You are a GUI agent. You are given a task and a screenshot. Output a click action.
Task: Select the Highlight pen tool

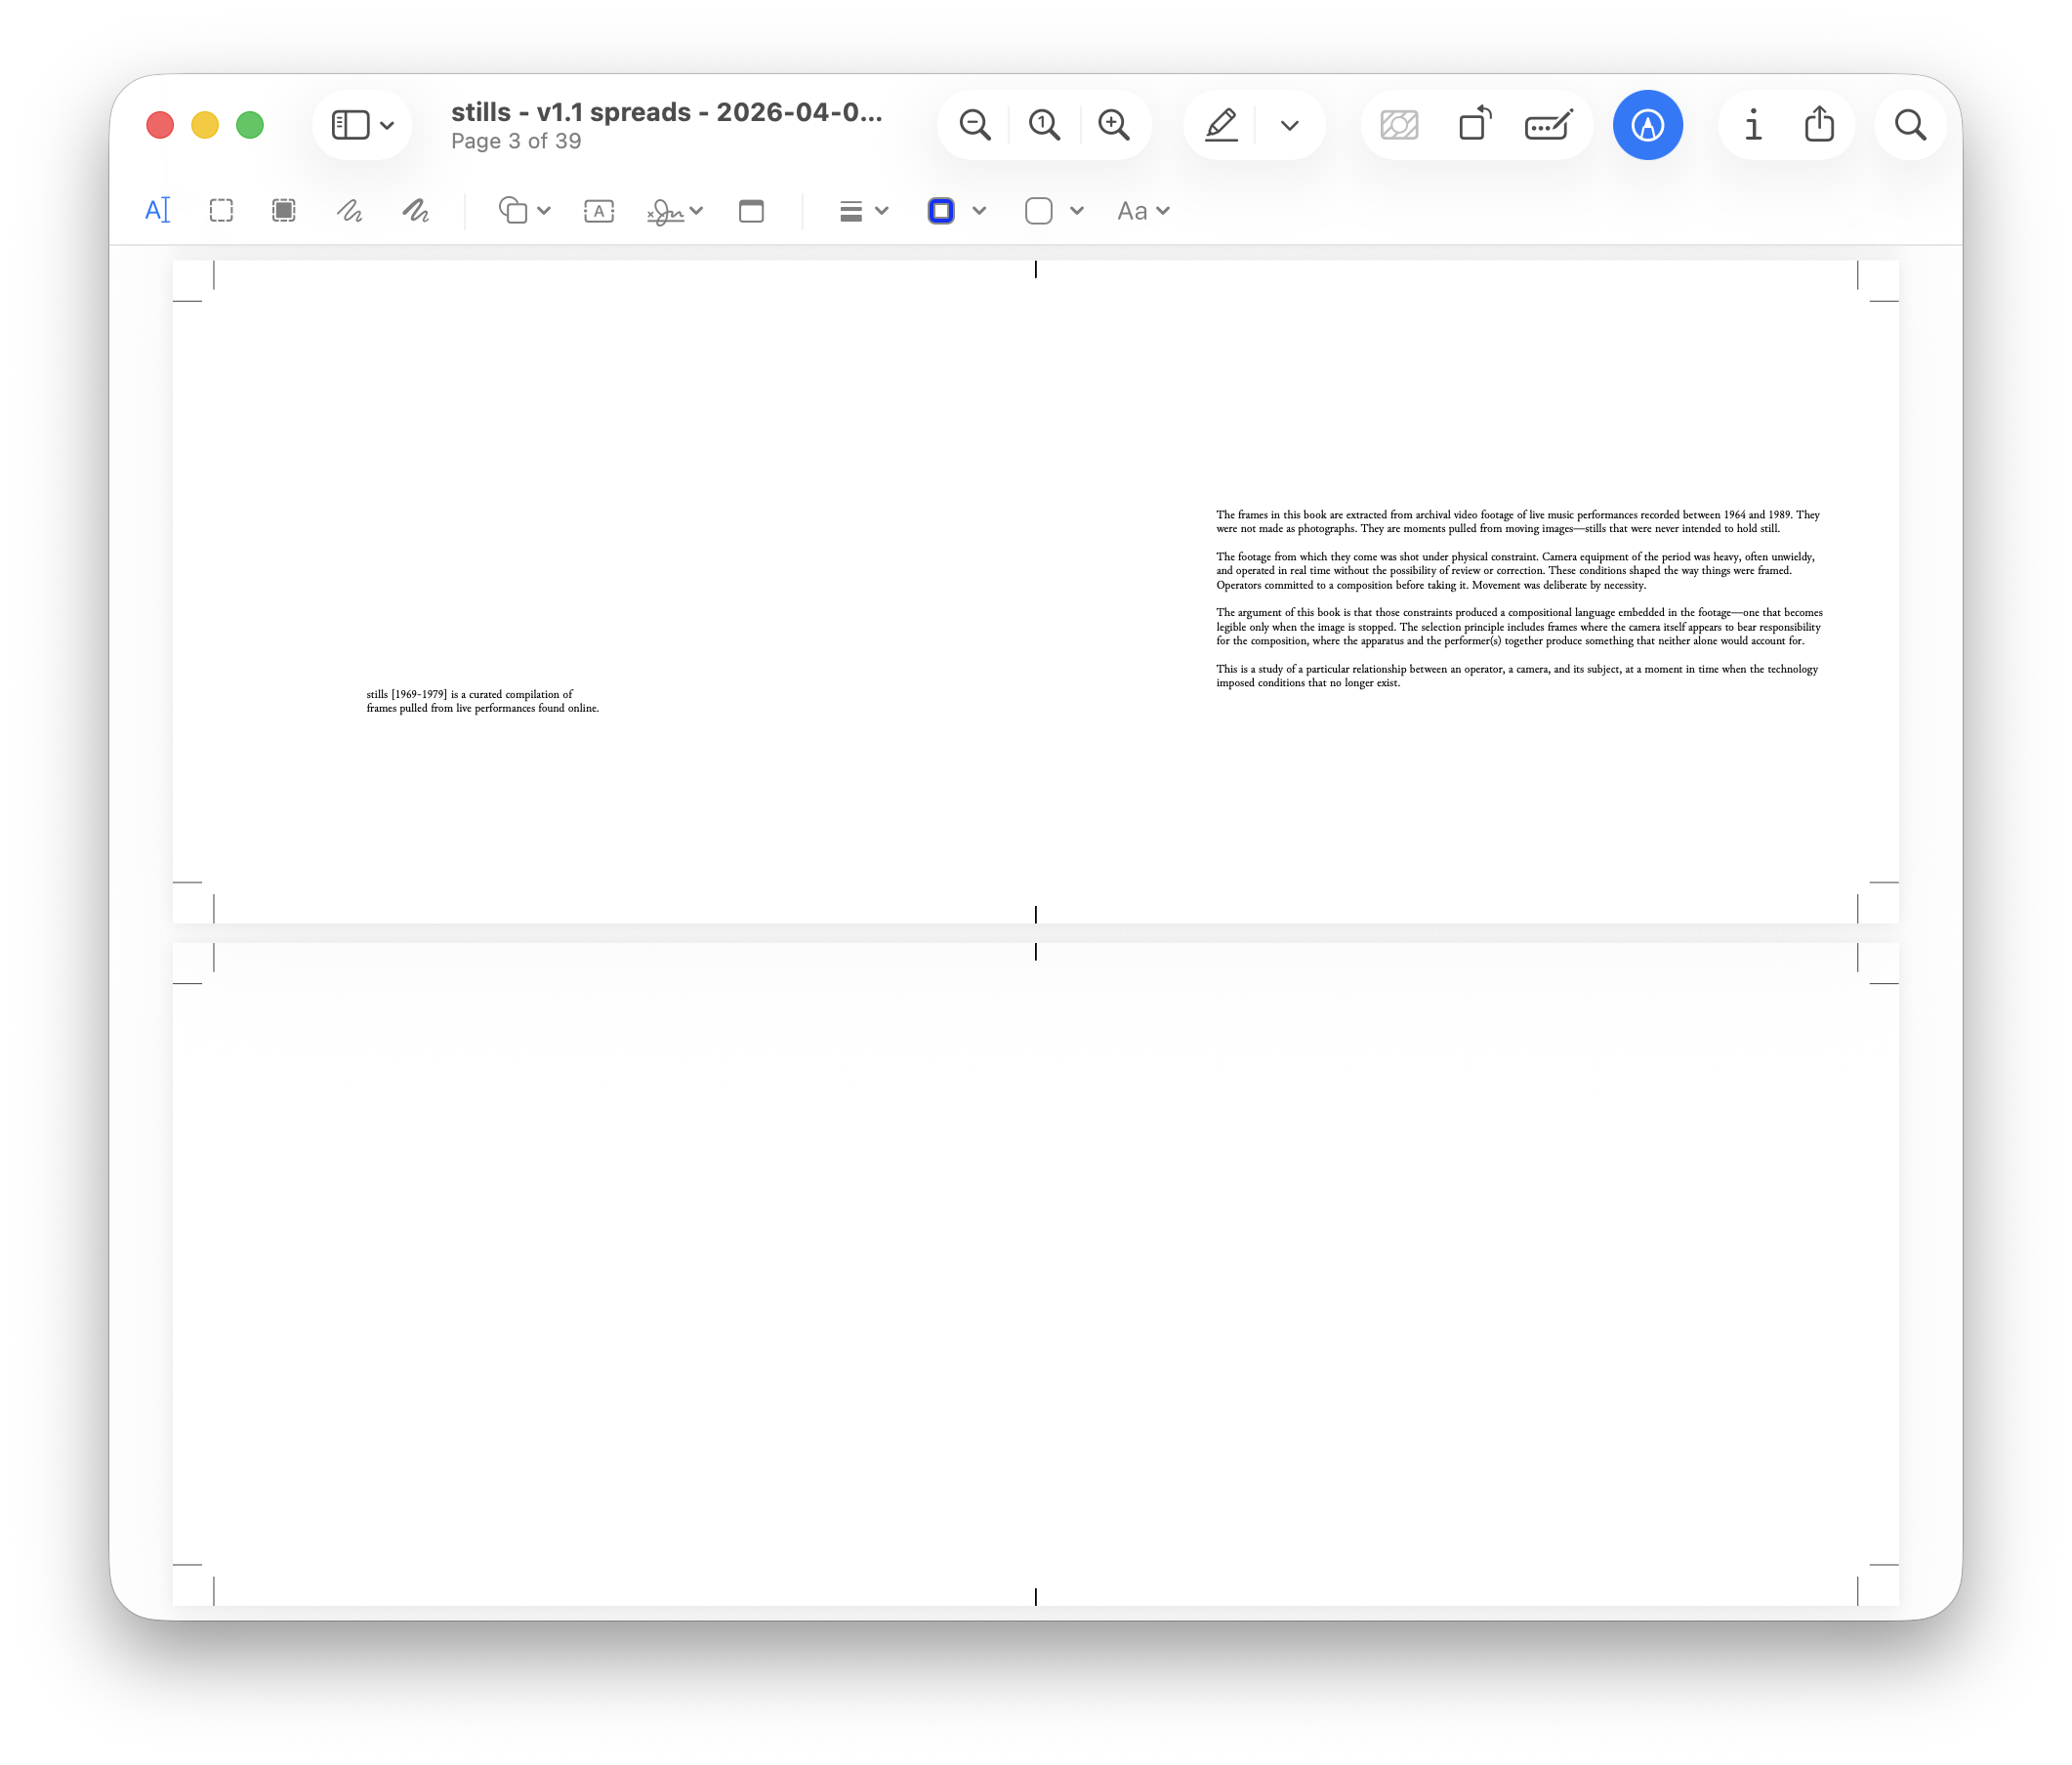click(1221, 125)
